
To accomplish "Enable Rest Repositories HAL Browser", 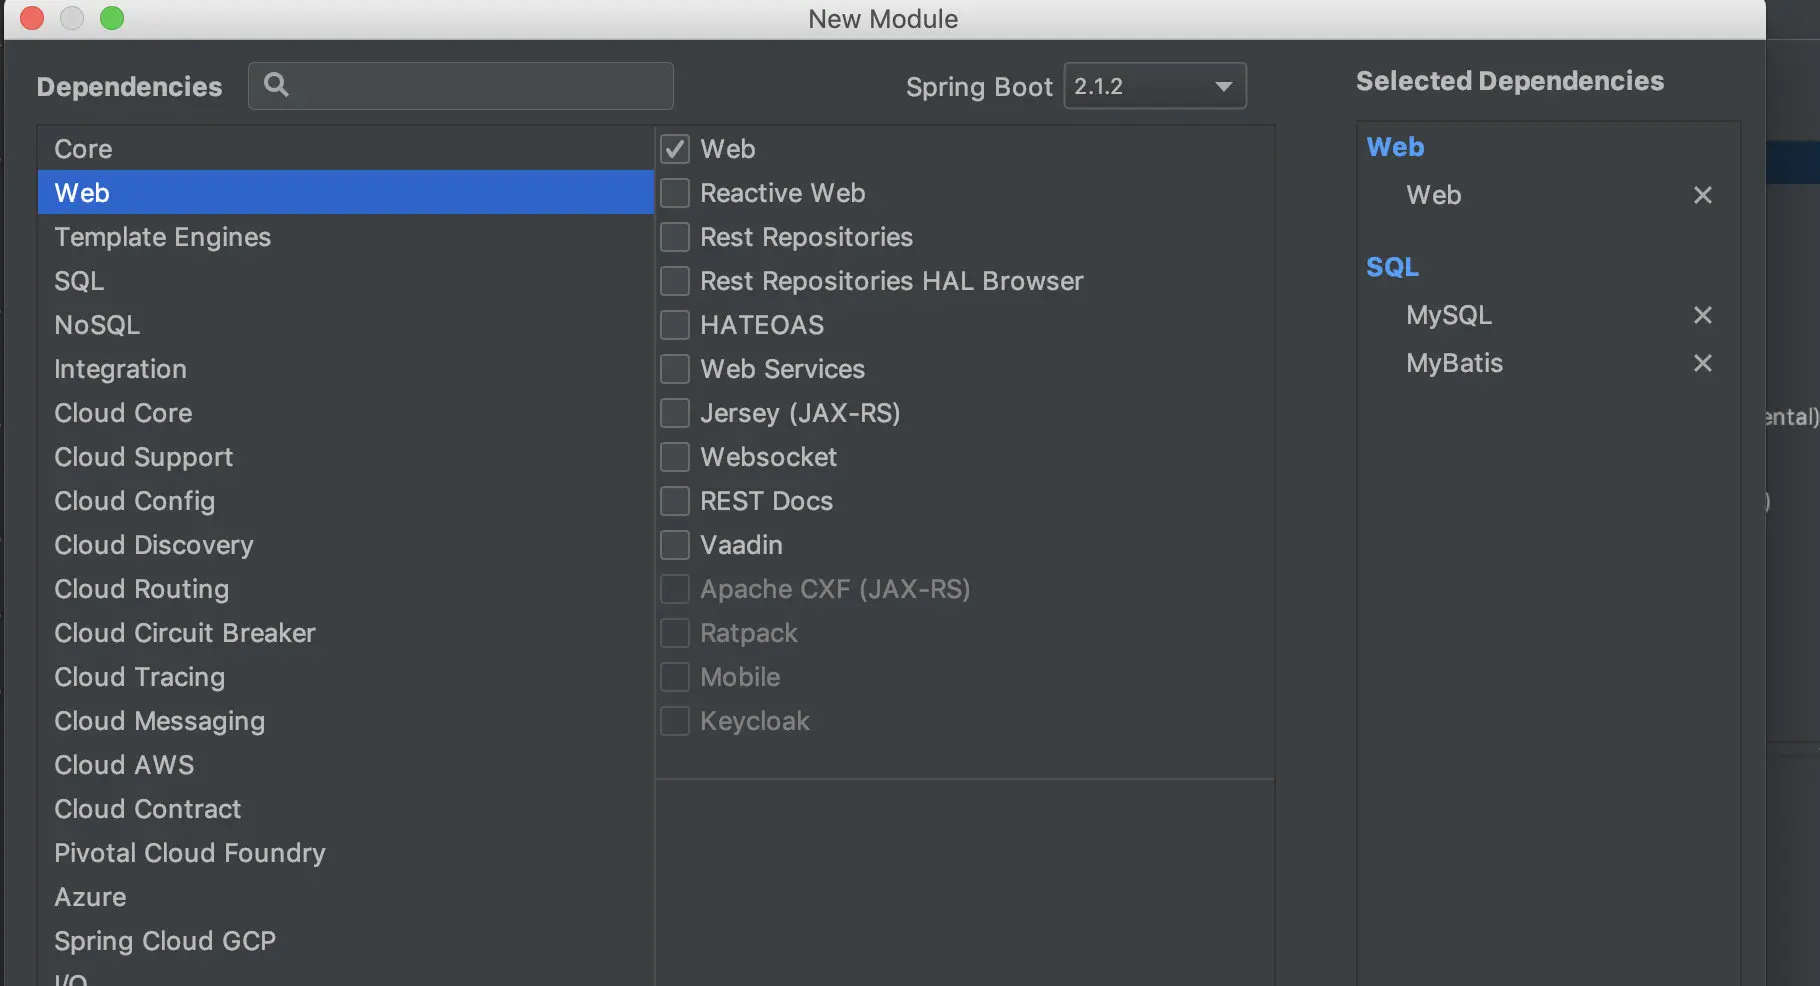I will pyautogui.click(x=675, y=281).
